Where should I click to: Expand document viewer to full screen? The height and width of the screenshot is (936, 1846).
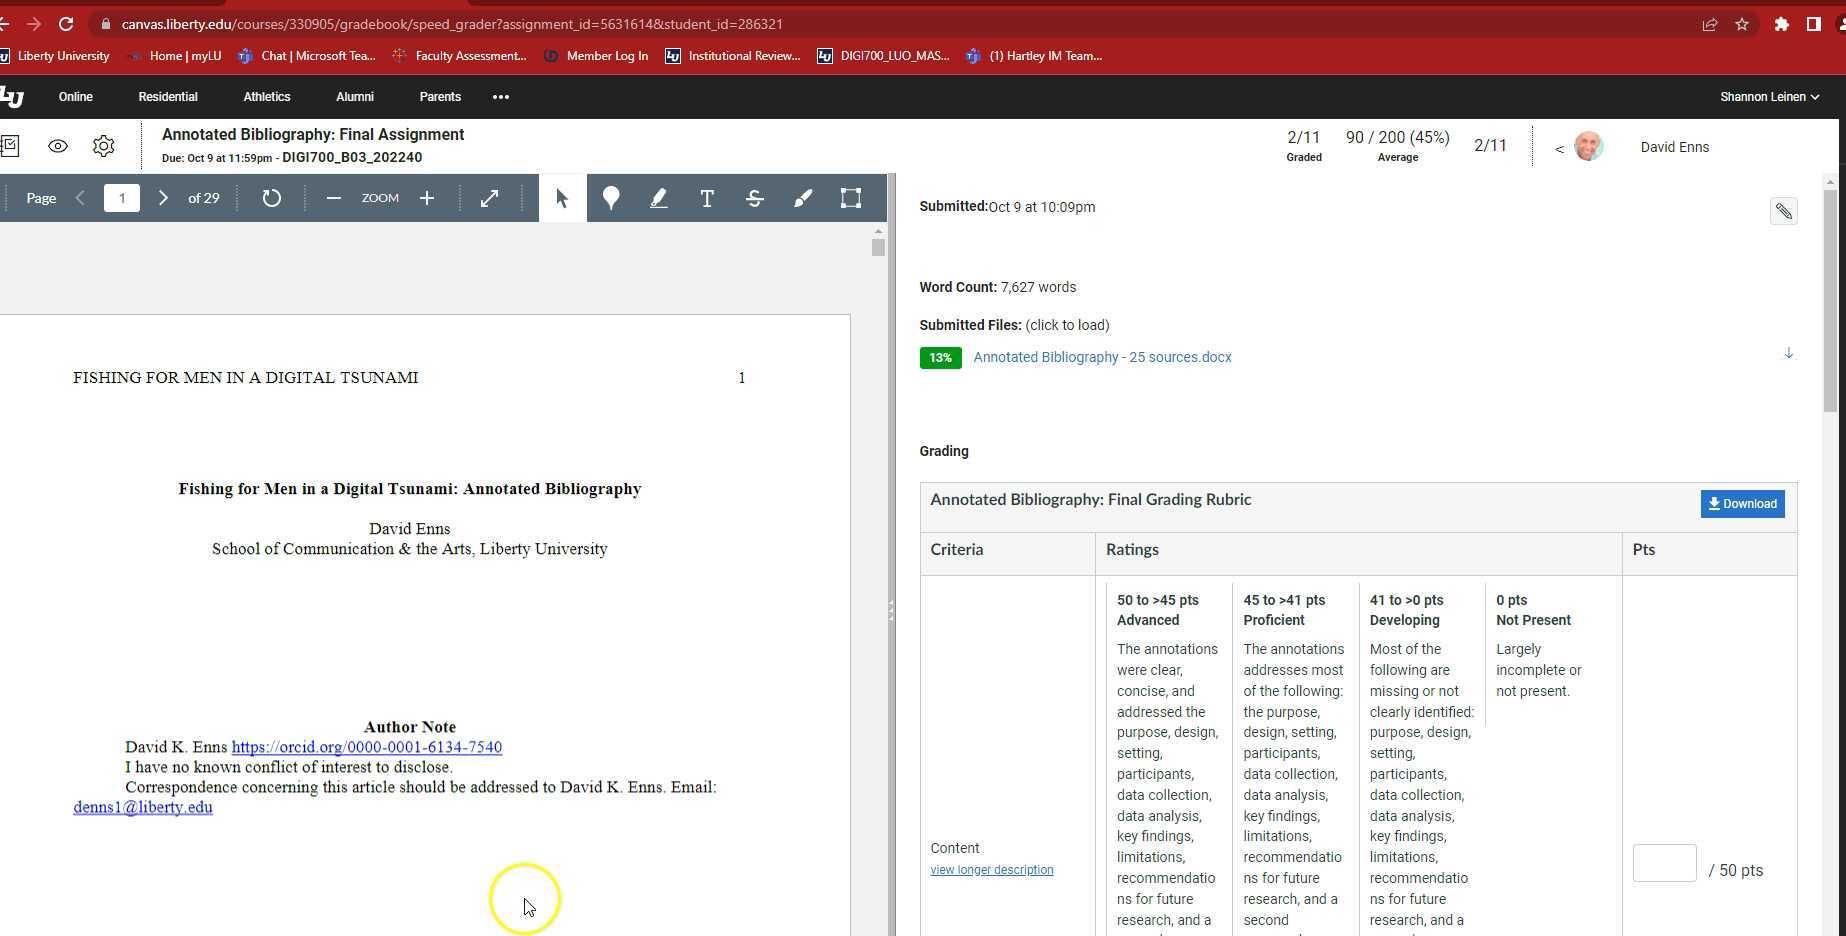489,198
